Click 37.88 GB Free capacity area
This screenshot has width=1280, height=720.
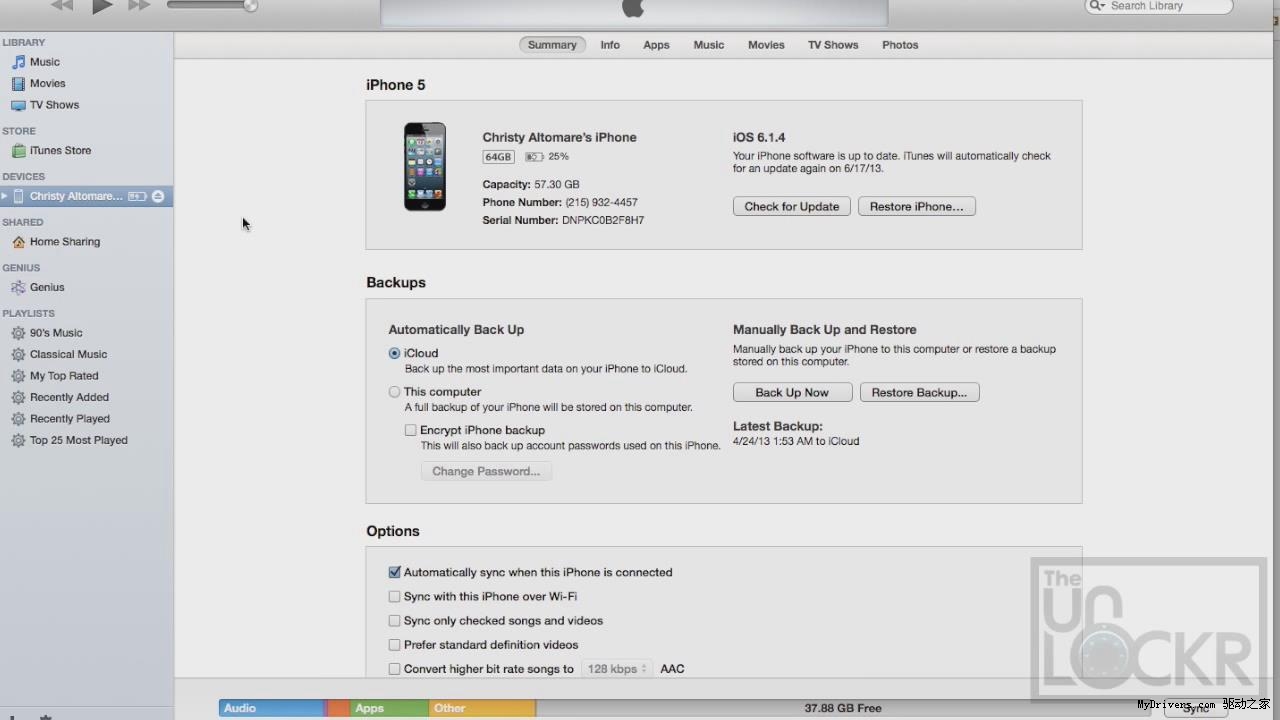843,708
